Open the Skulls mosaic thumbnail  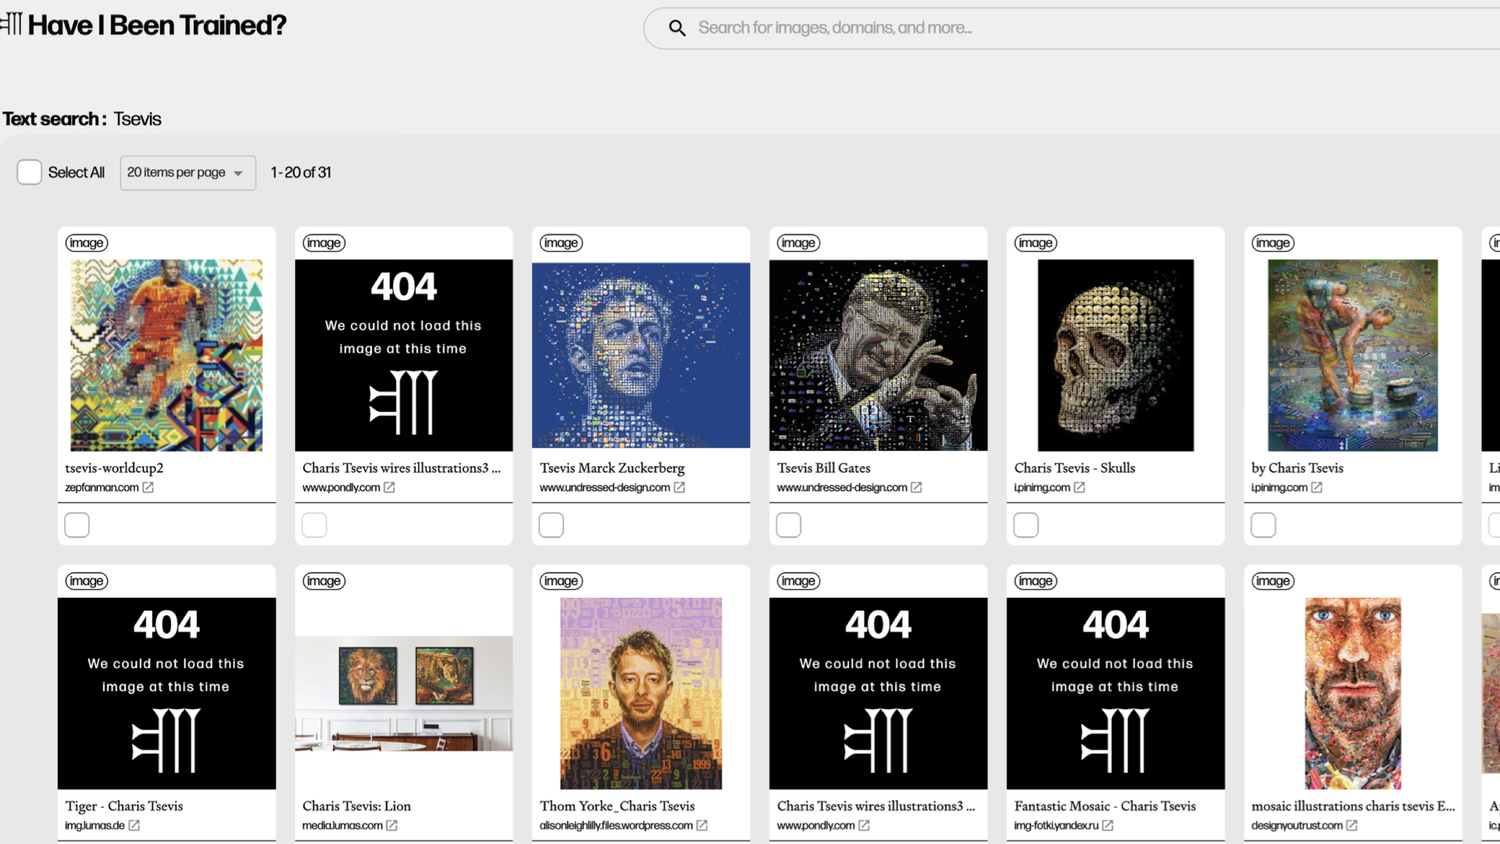[1116, 355]
